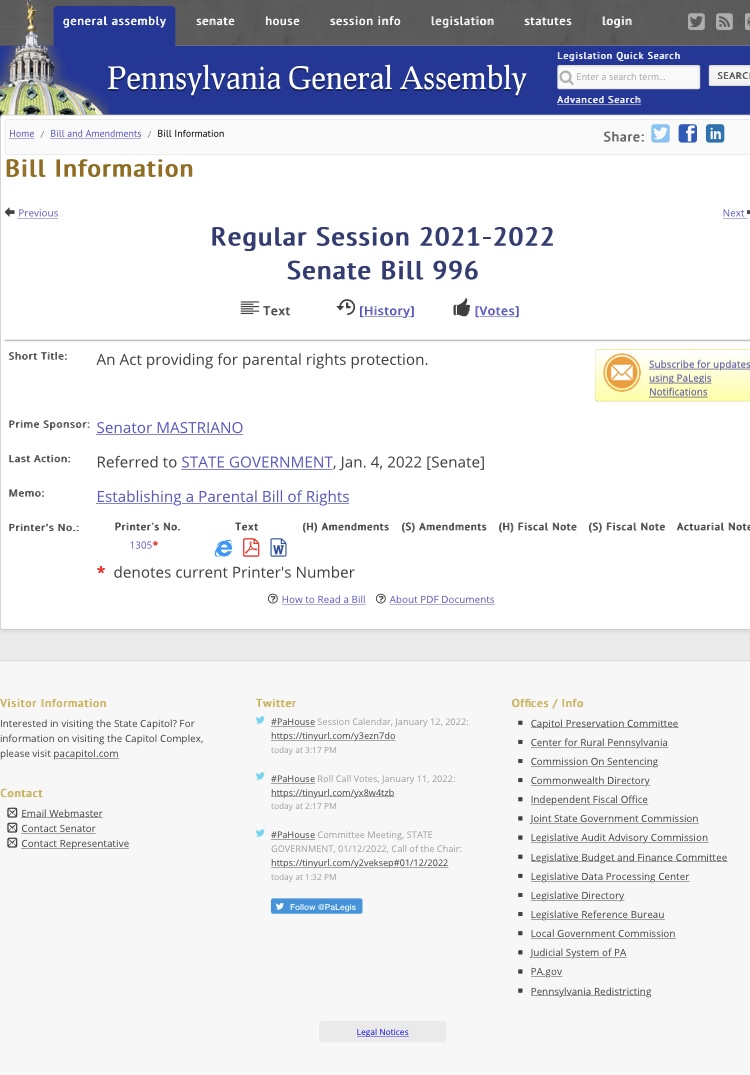Open the house menu
This screenshot has height=1075, width=750.
click(x=282, y=21)
